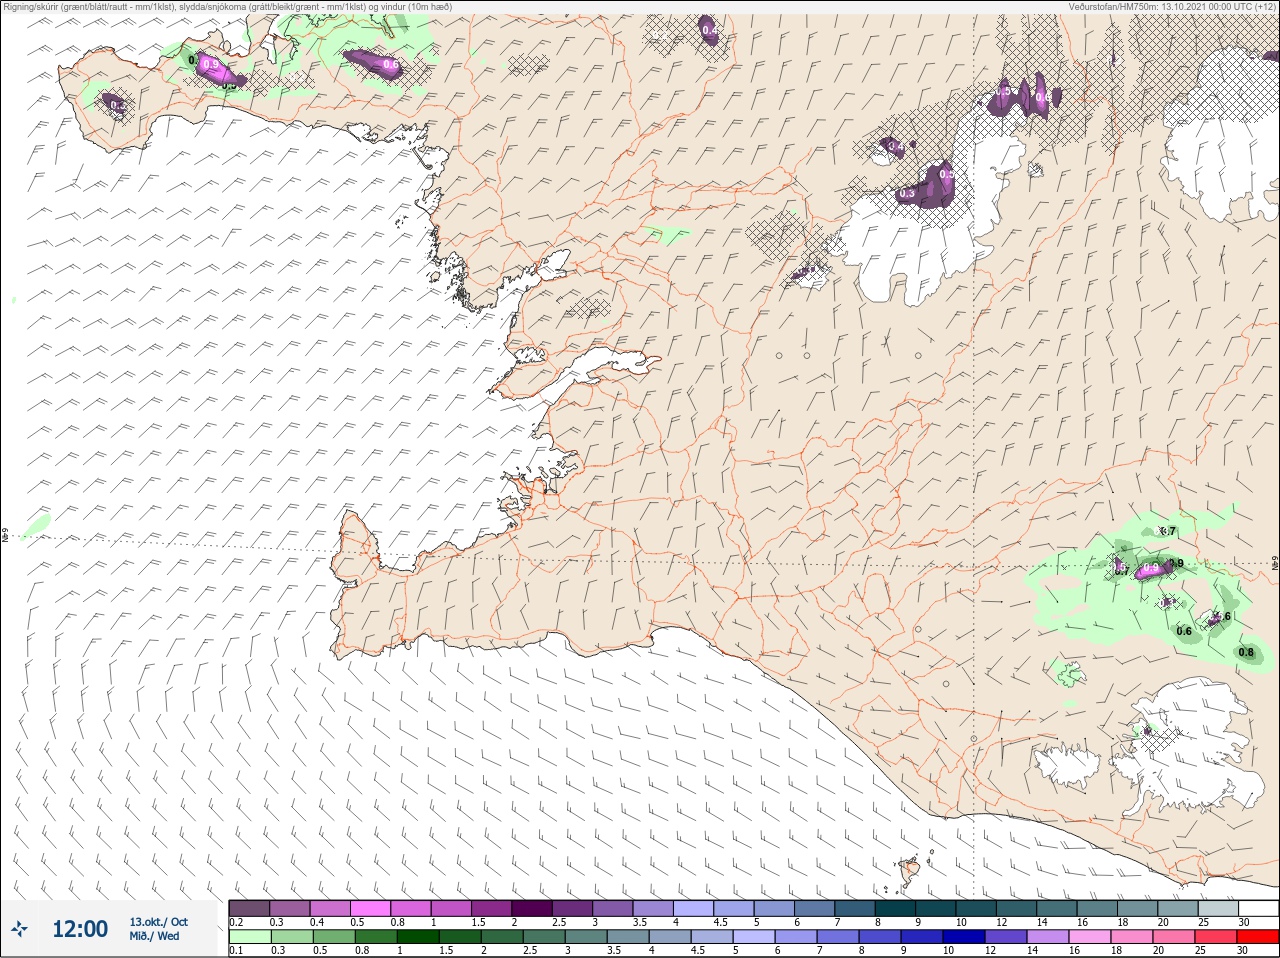Select pale green bottom-row swatch between 0.1 and 0.3
The height and width of the screenshot is (958, 1280).
(249, 937)
